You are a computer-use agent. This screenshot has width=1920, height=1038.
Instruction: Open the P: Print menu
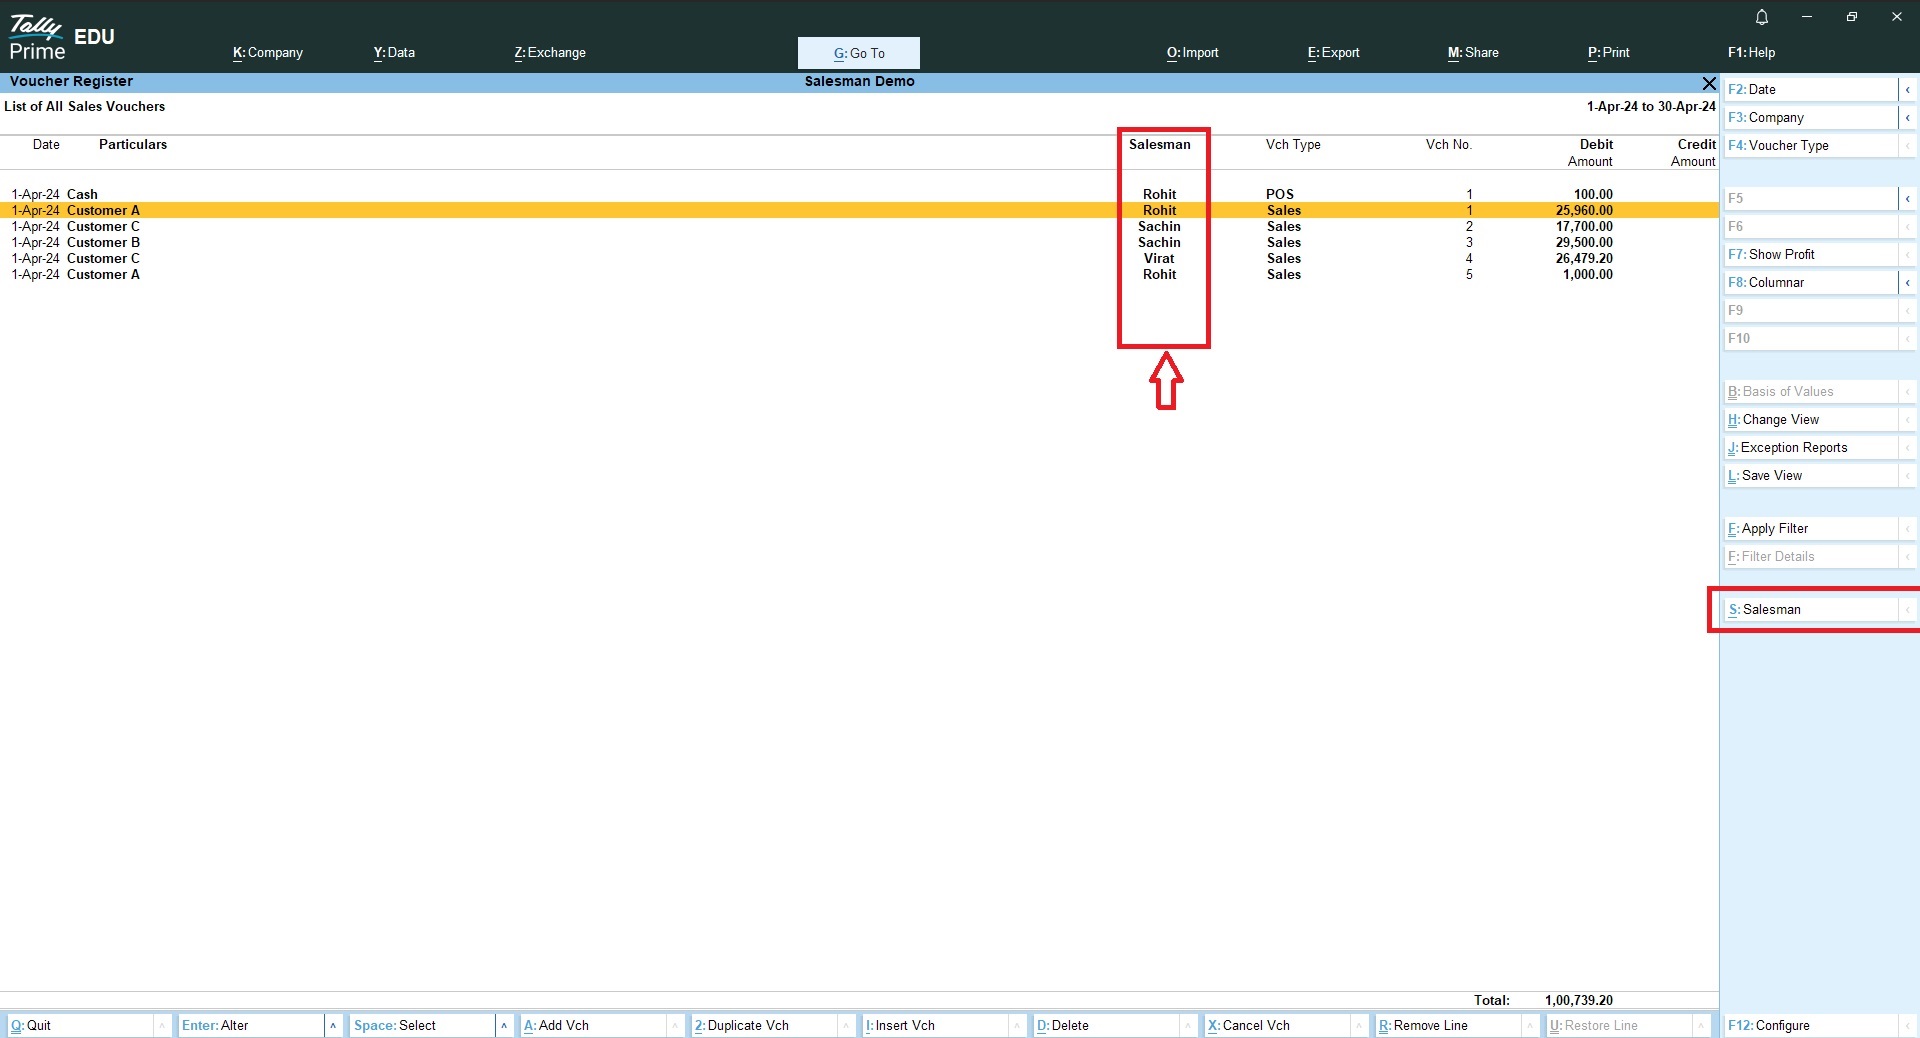[1608, 53]
